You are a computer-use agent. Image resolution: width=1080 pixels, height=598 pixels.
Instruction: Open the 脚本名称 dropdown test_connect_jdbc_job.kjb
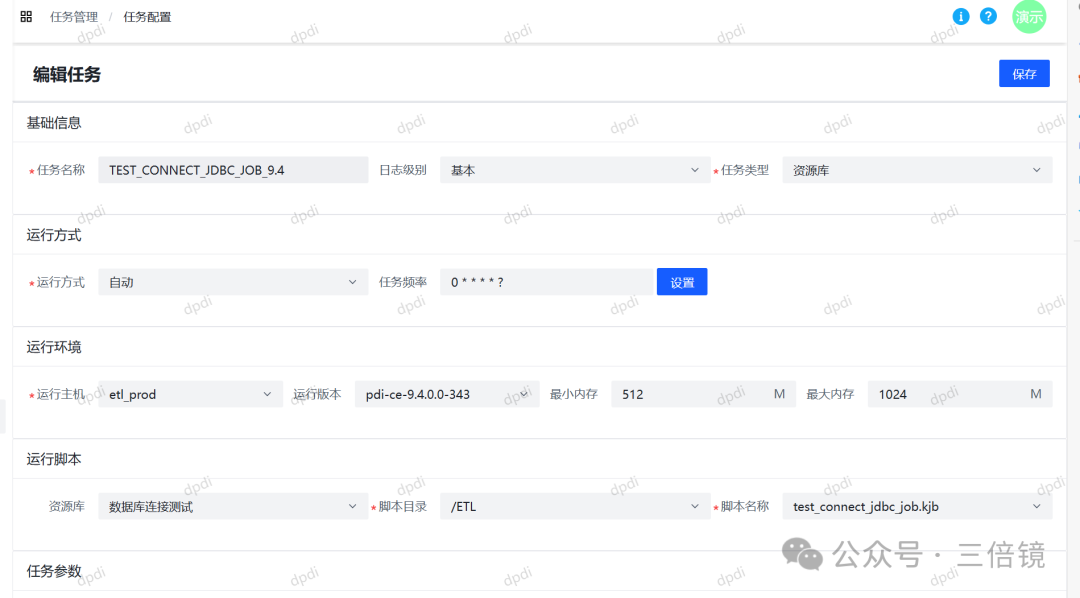(917, 506)
